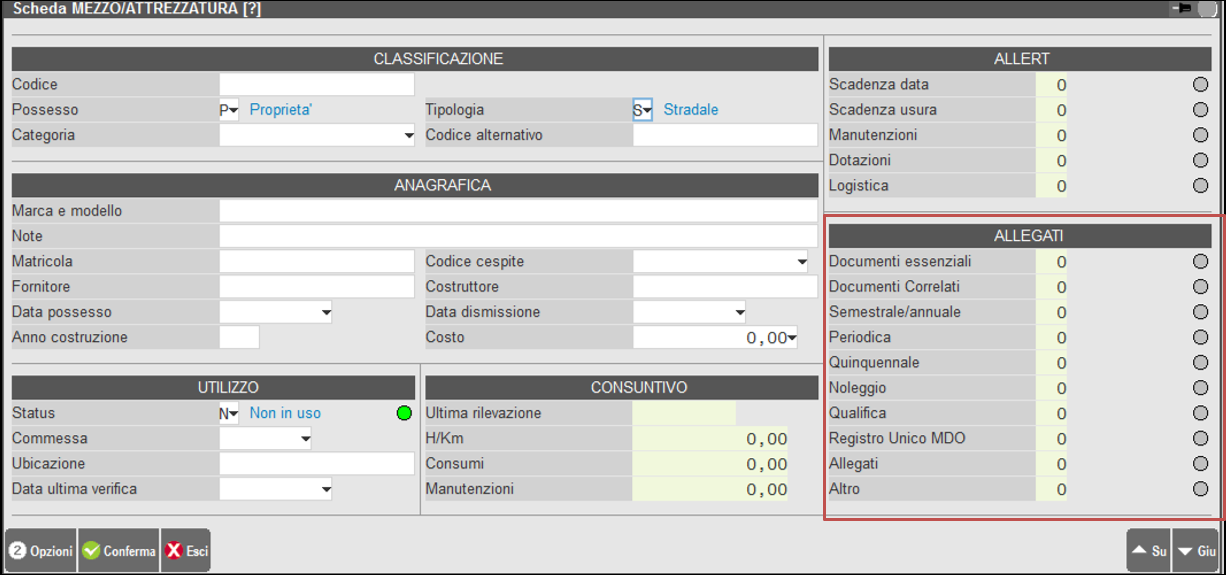
Task: Click the Registro Unico MDO circle
Action: pyautogui.click(x=1200, y=438)
